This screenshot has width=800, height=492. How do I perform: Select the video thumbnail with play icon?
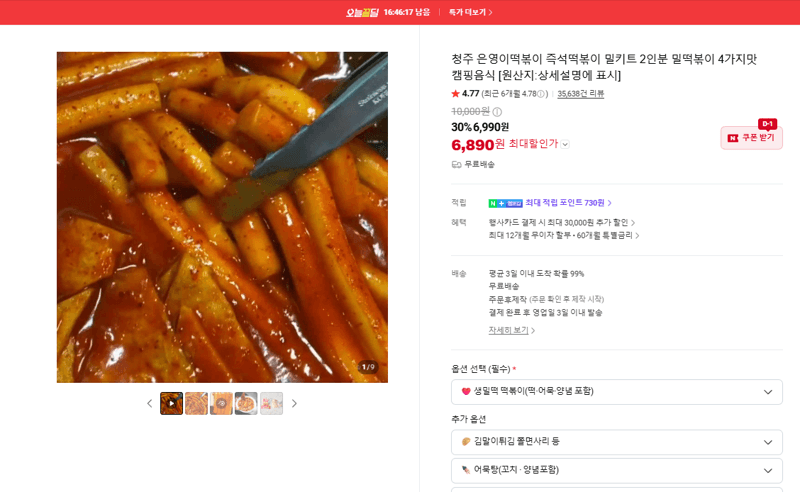pos(171,403)
